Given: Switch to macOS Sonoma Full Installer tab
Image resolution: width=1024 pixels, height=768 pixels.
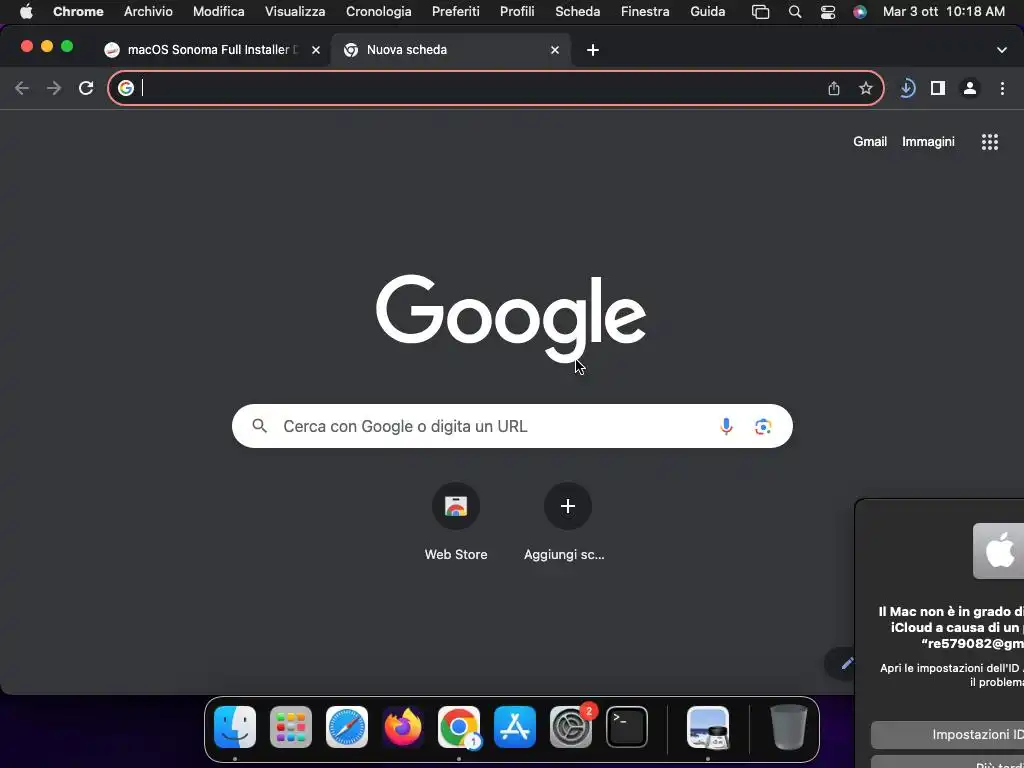Looking at the screenshot, I should point(212,50).
